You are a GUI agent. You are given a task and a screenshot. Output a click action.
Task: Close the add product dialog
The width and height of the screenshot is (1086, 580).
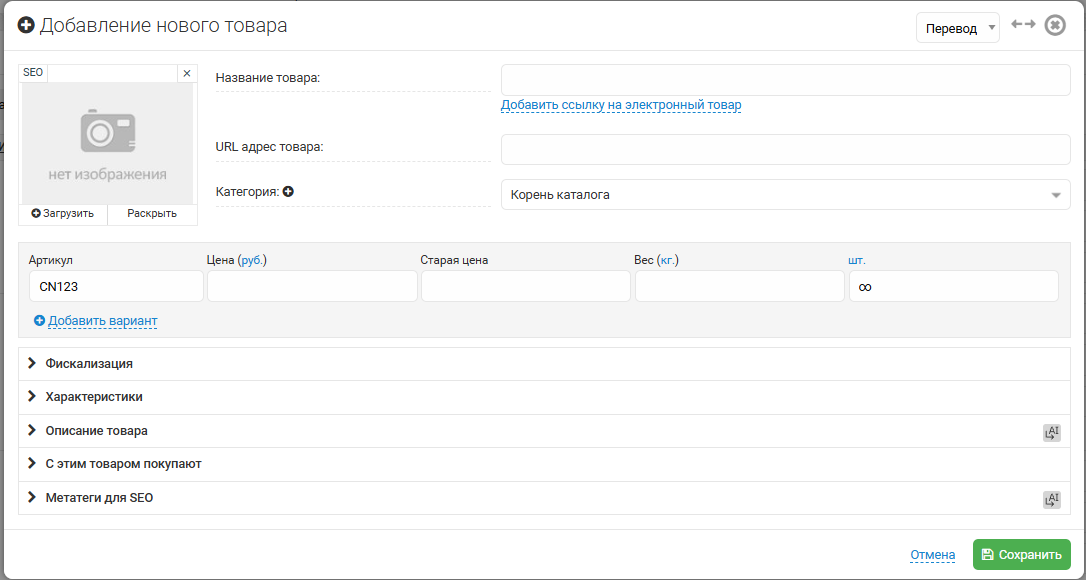[x=1055, y=26]
